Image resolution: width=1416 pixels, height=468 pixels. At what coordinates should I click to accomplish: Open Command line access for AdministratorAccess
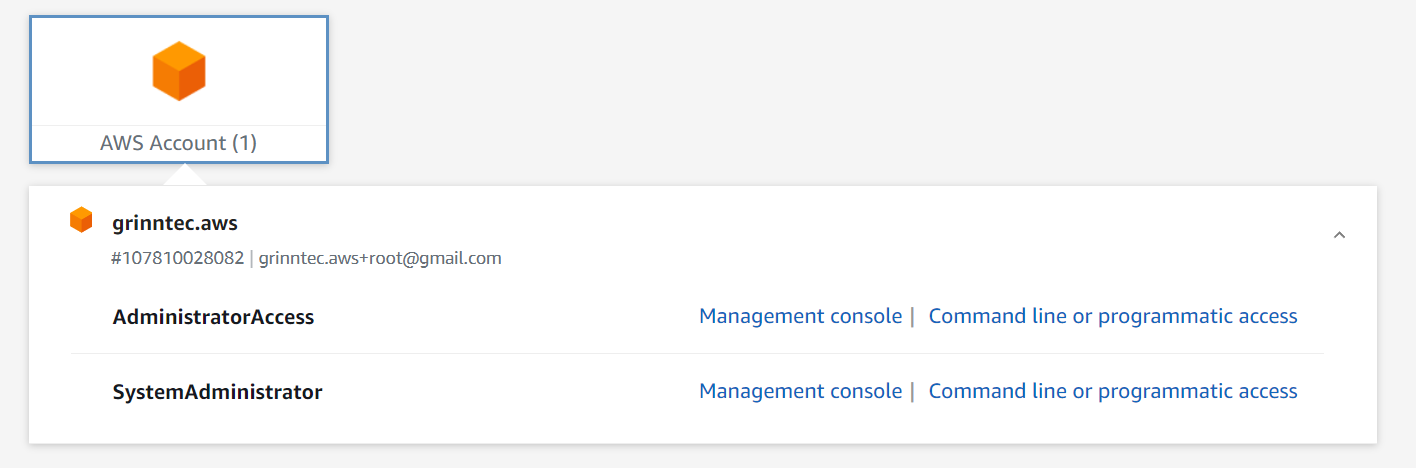(1113, 316)
